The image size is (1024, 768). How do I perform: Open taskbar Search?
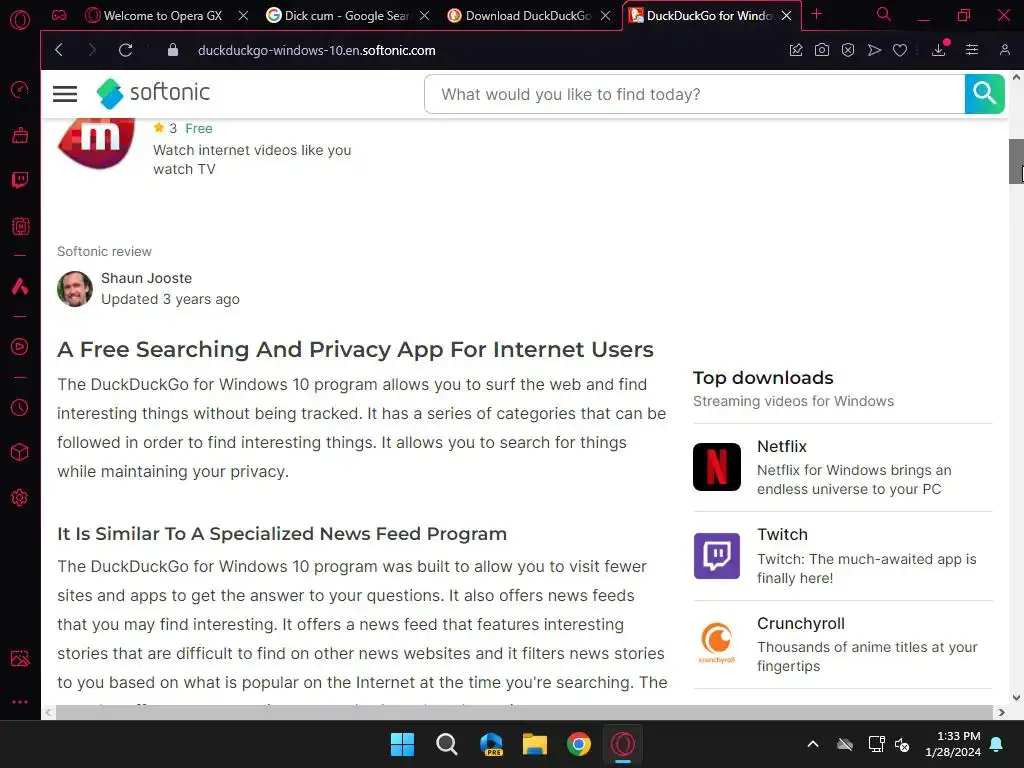(447, 744)
